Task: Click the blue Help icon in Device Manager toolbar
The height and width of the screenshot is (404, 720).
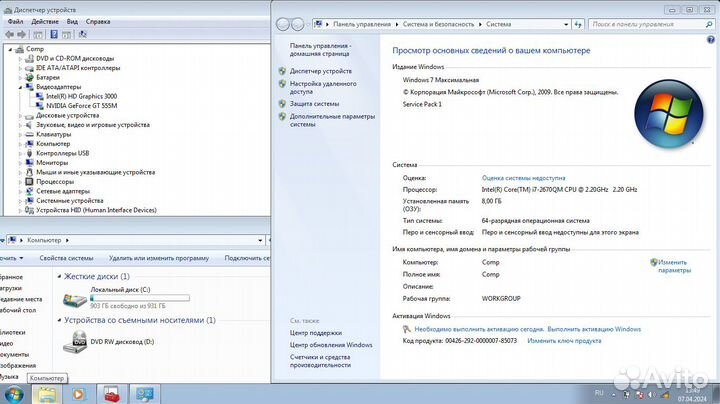Action: [54, 34]
